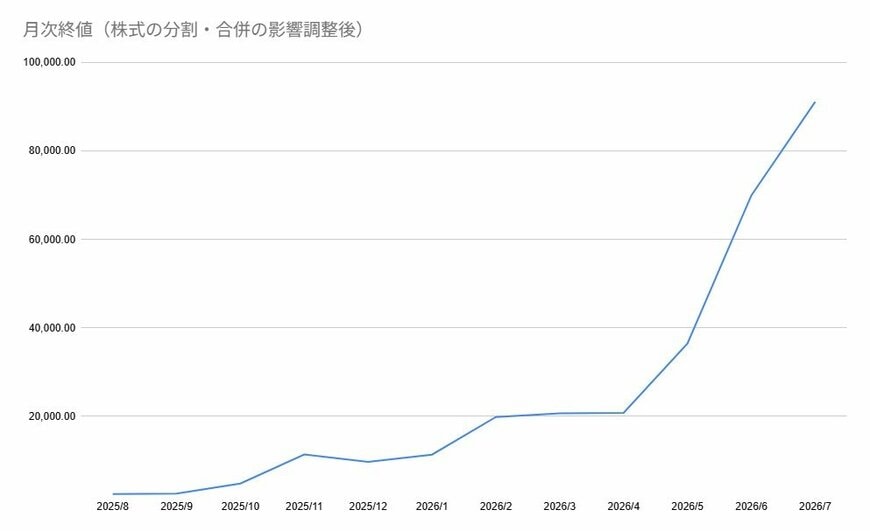The height and width of the screenshot is (531, 870).
Task: Click the 2026/4 x-axis label
Action: click(x=623, y=506)
